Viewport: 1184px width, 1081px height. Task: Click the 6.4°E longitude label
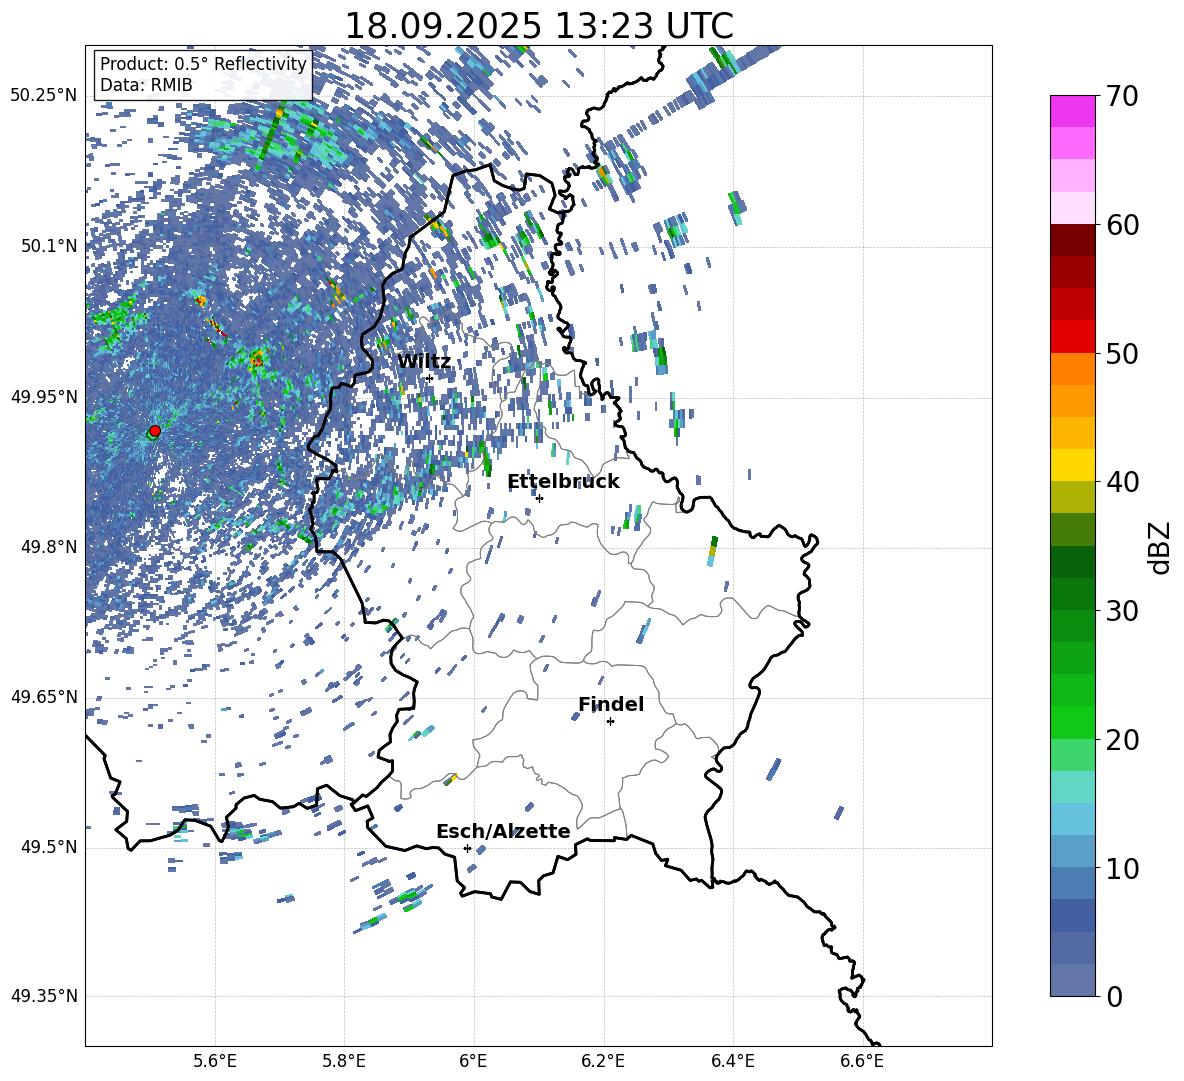[x=732, y=1061]
